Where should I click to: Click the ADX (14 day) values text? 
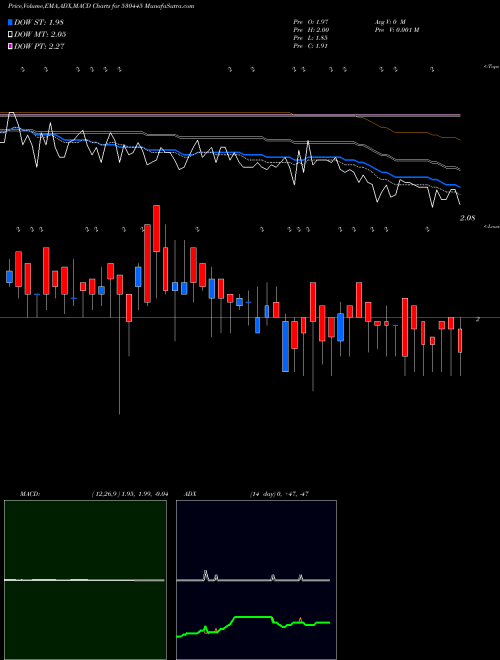tap(279, 494)
